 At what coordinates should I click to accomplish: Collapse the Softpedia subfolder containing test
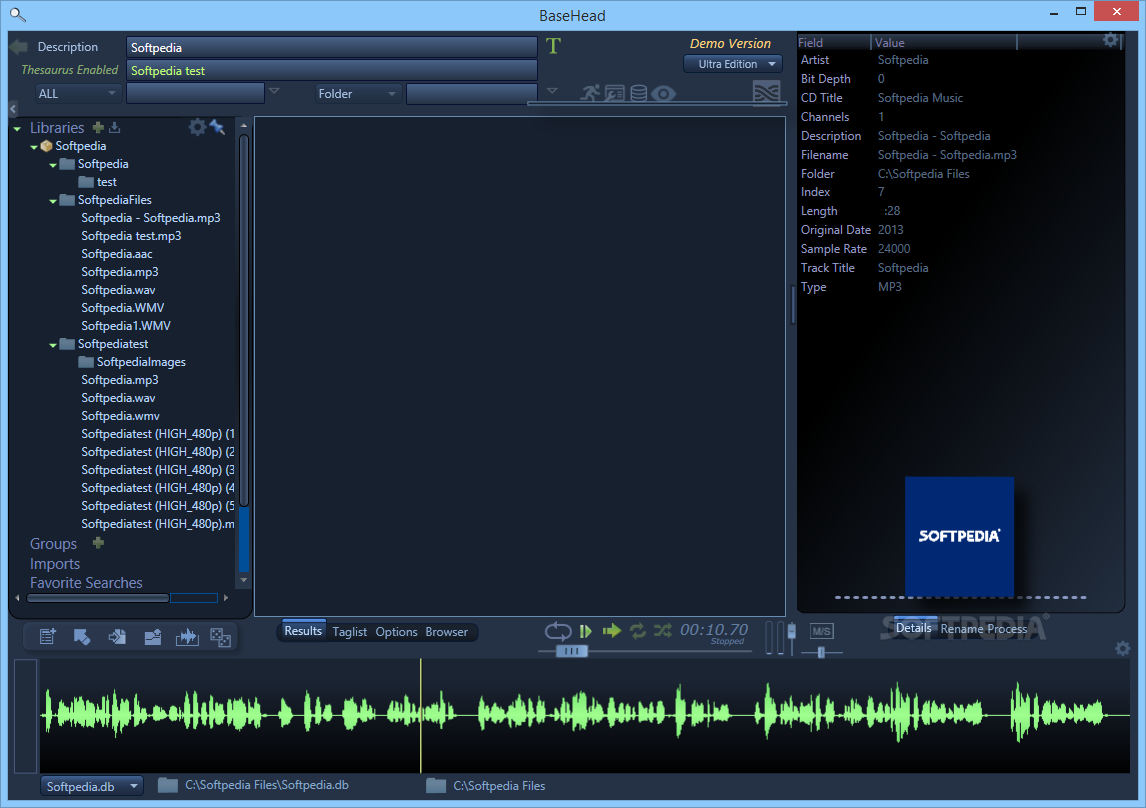tap(53, 165)
